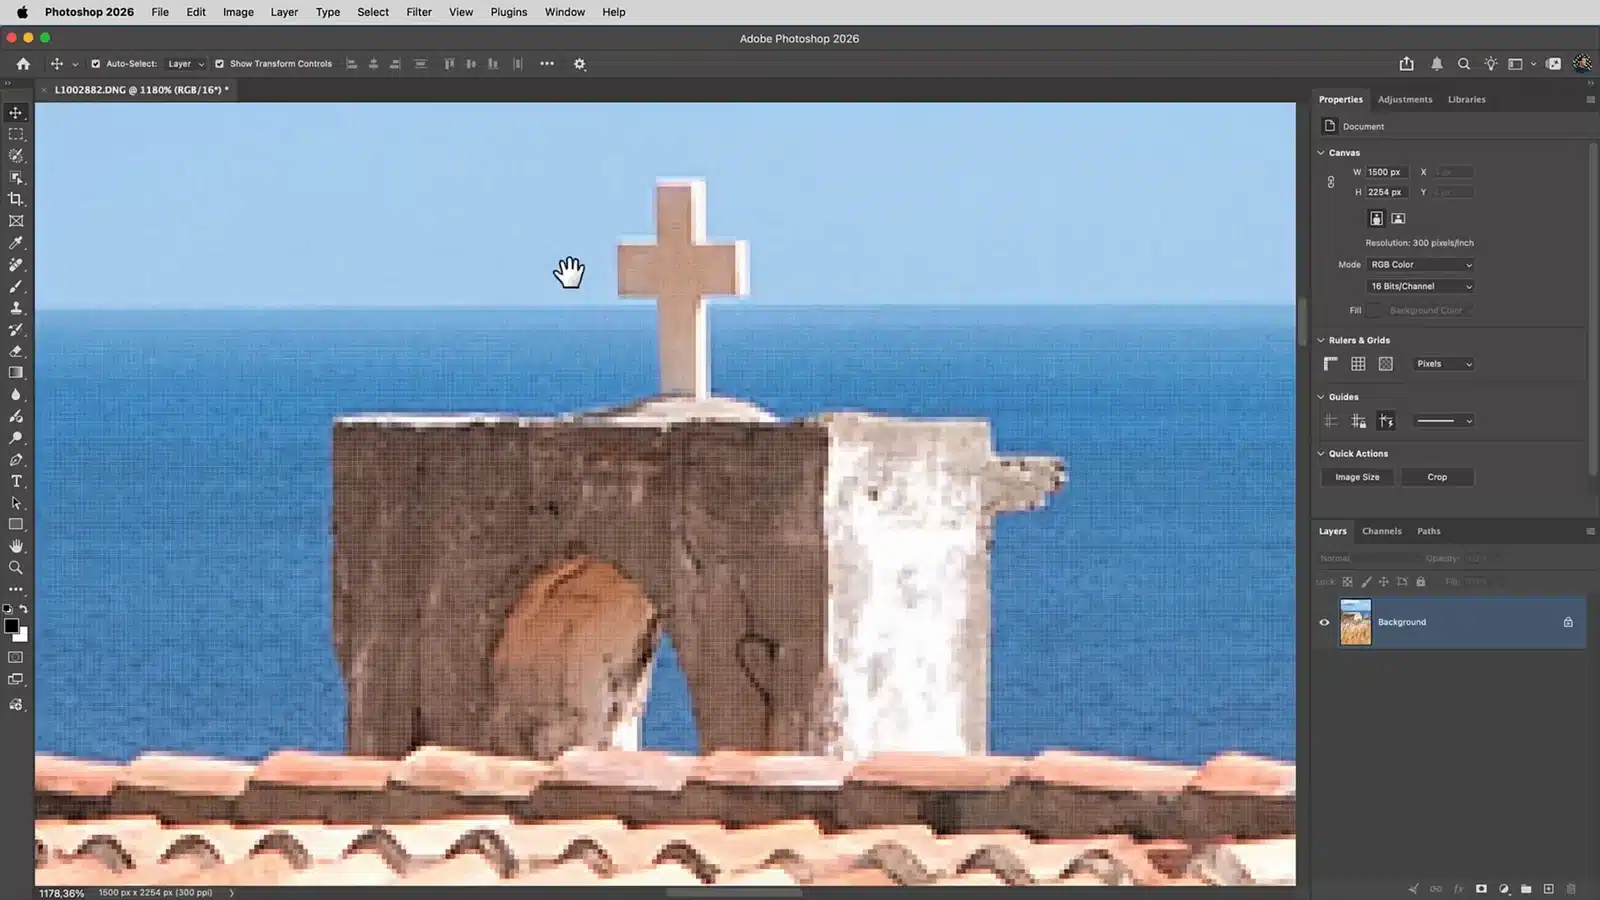Image resolution: width=1600 pixels, height=900 pixels.
Task: Switch to the Libraries tab
Action: (x=1467, y=100)
